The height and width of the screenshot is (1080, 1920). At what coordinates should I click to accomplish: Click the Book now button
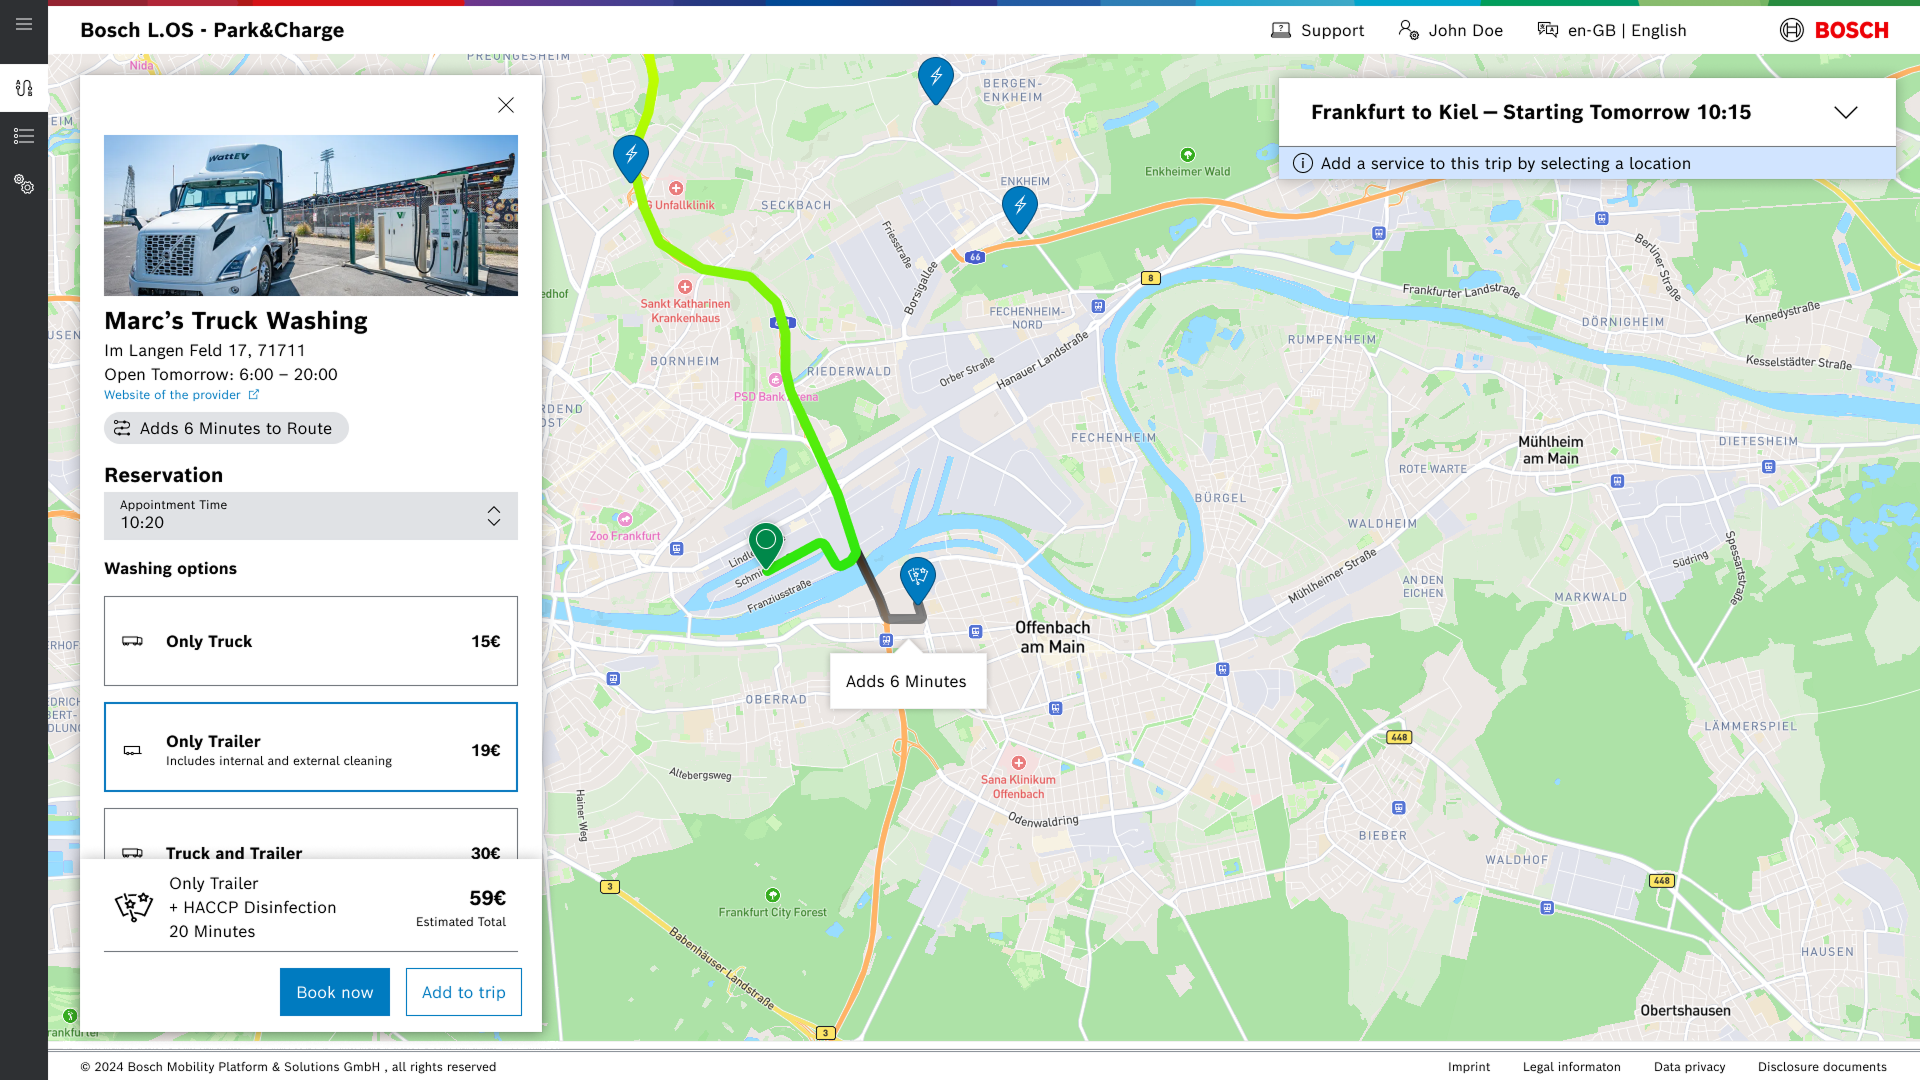(334, 992)
